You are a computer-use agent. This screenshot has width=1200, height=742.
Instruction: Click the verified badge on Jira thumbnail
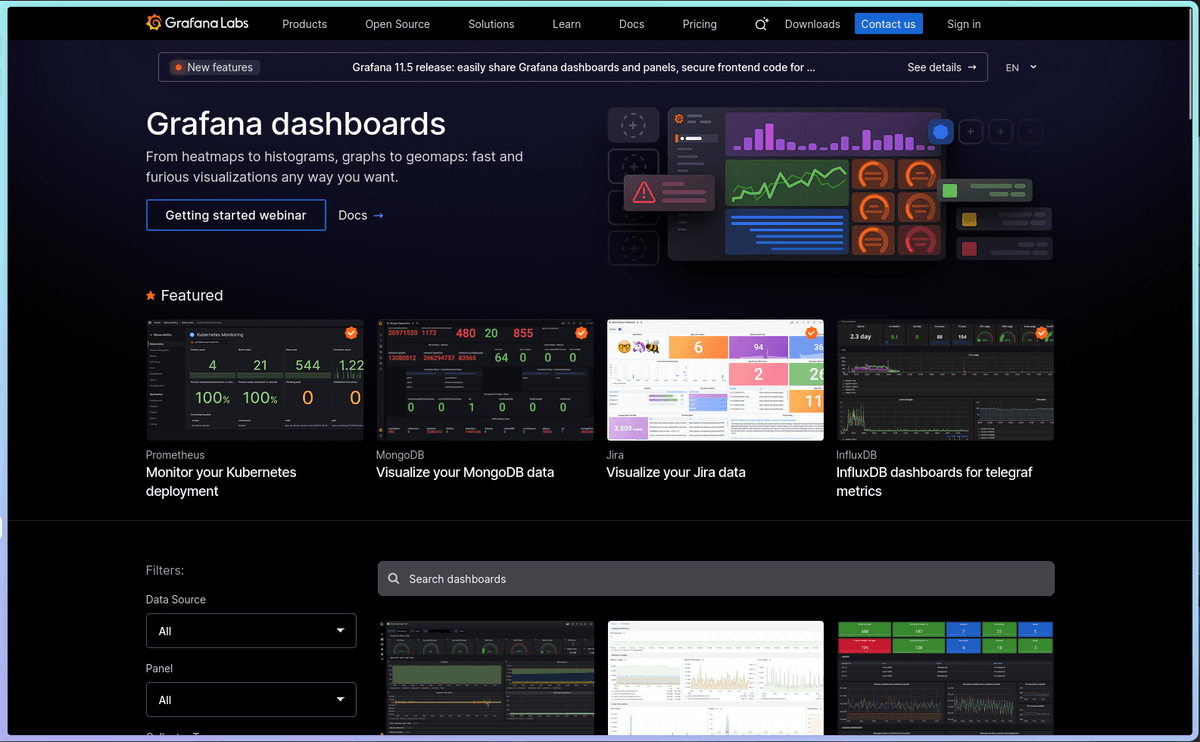811,333
